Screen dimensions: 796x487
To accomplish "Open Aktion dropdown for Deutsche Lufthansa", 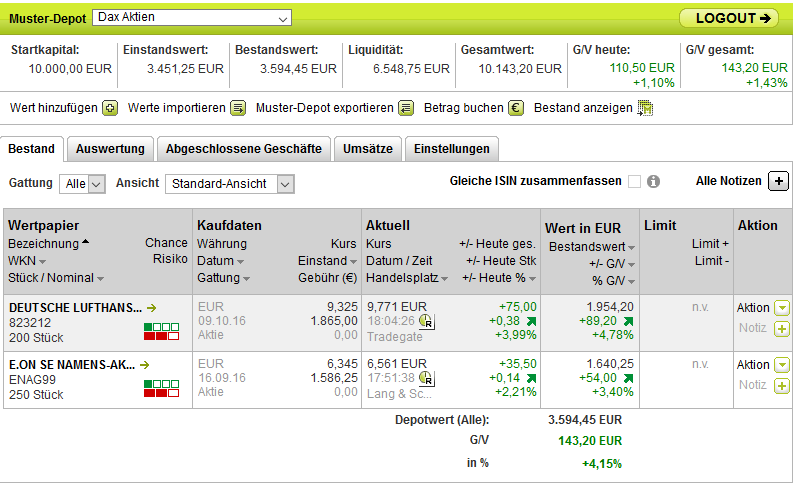I will pyautogui.click(x=781, y=308).
